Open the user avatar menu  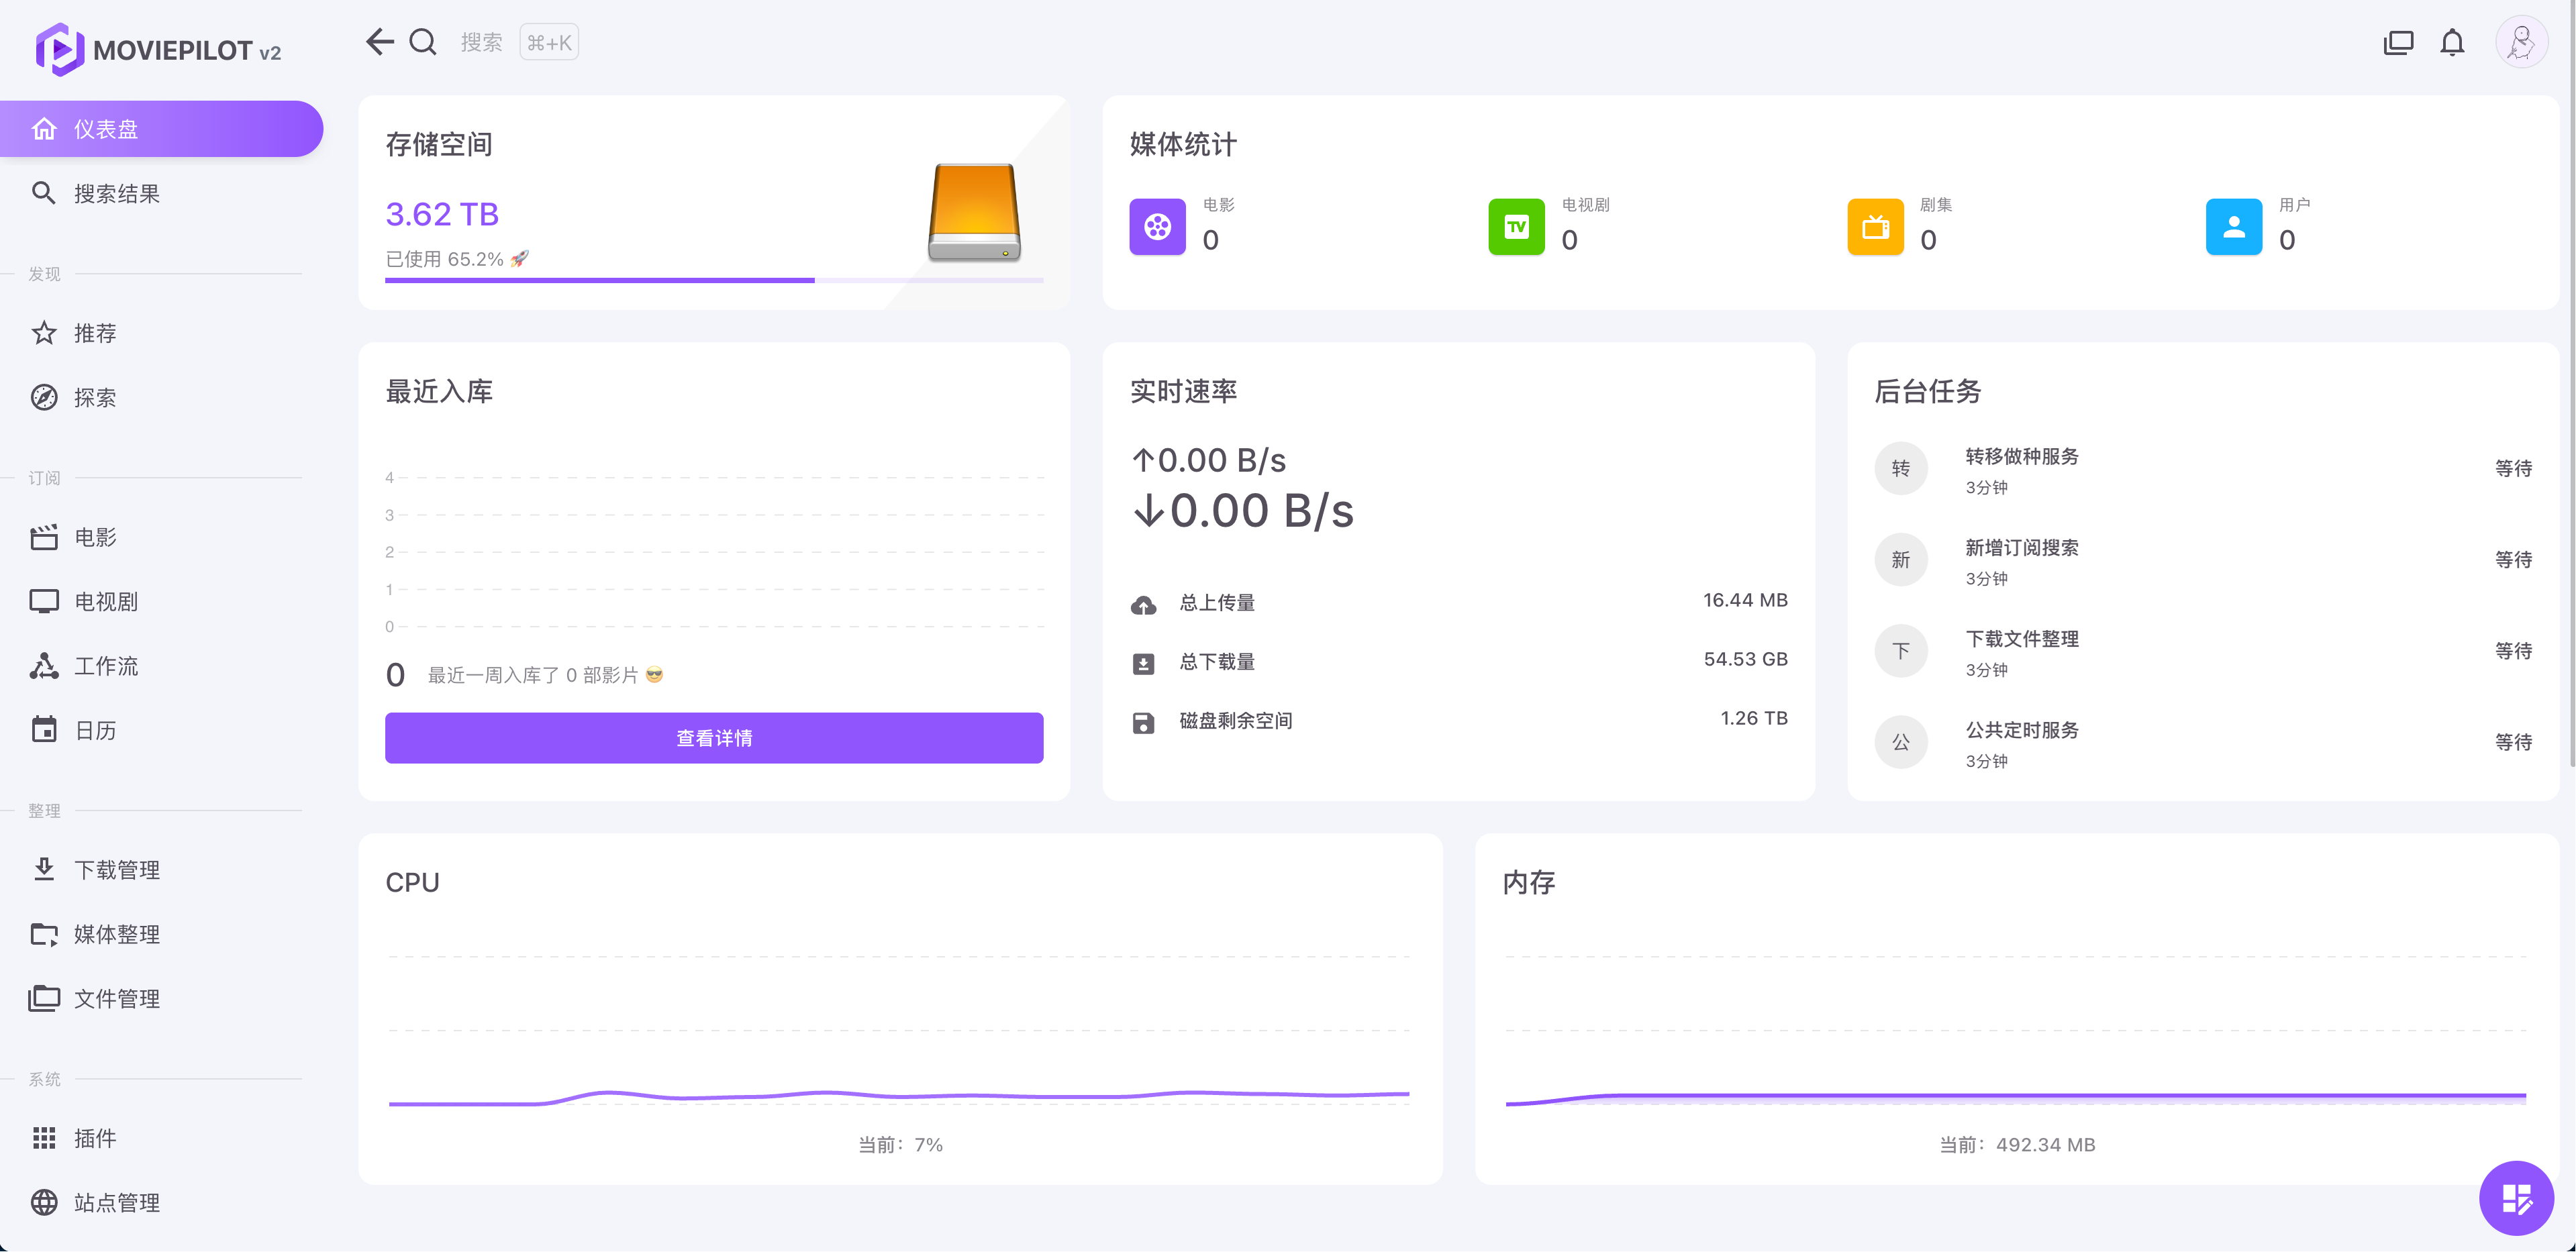[2521, 43]
